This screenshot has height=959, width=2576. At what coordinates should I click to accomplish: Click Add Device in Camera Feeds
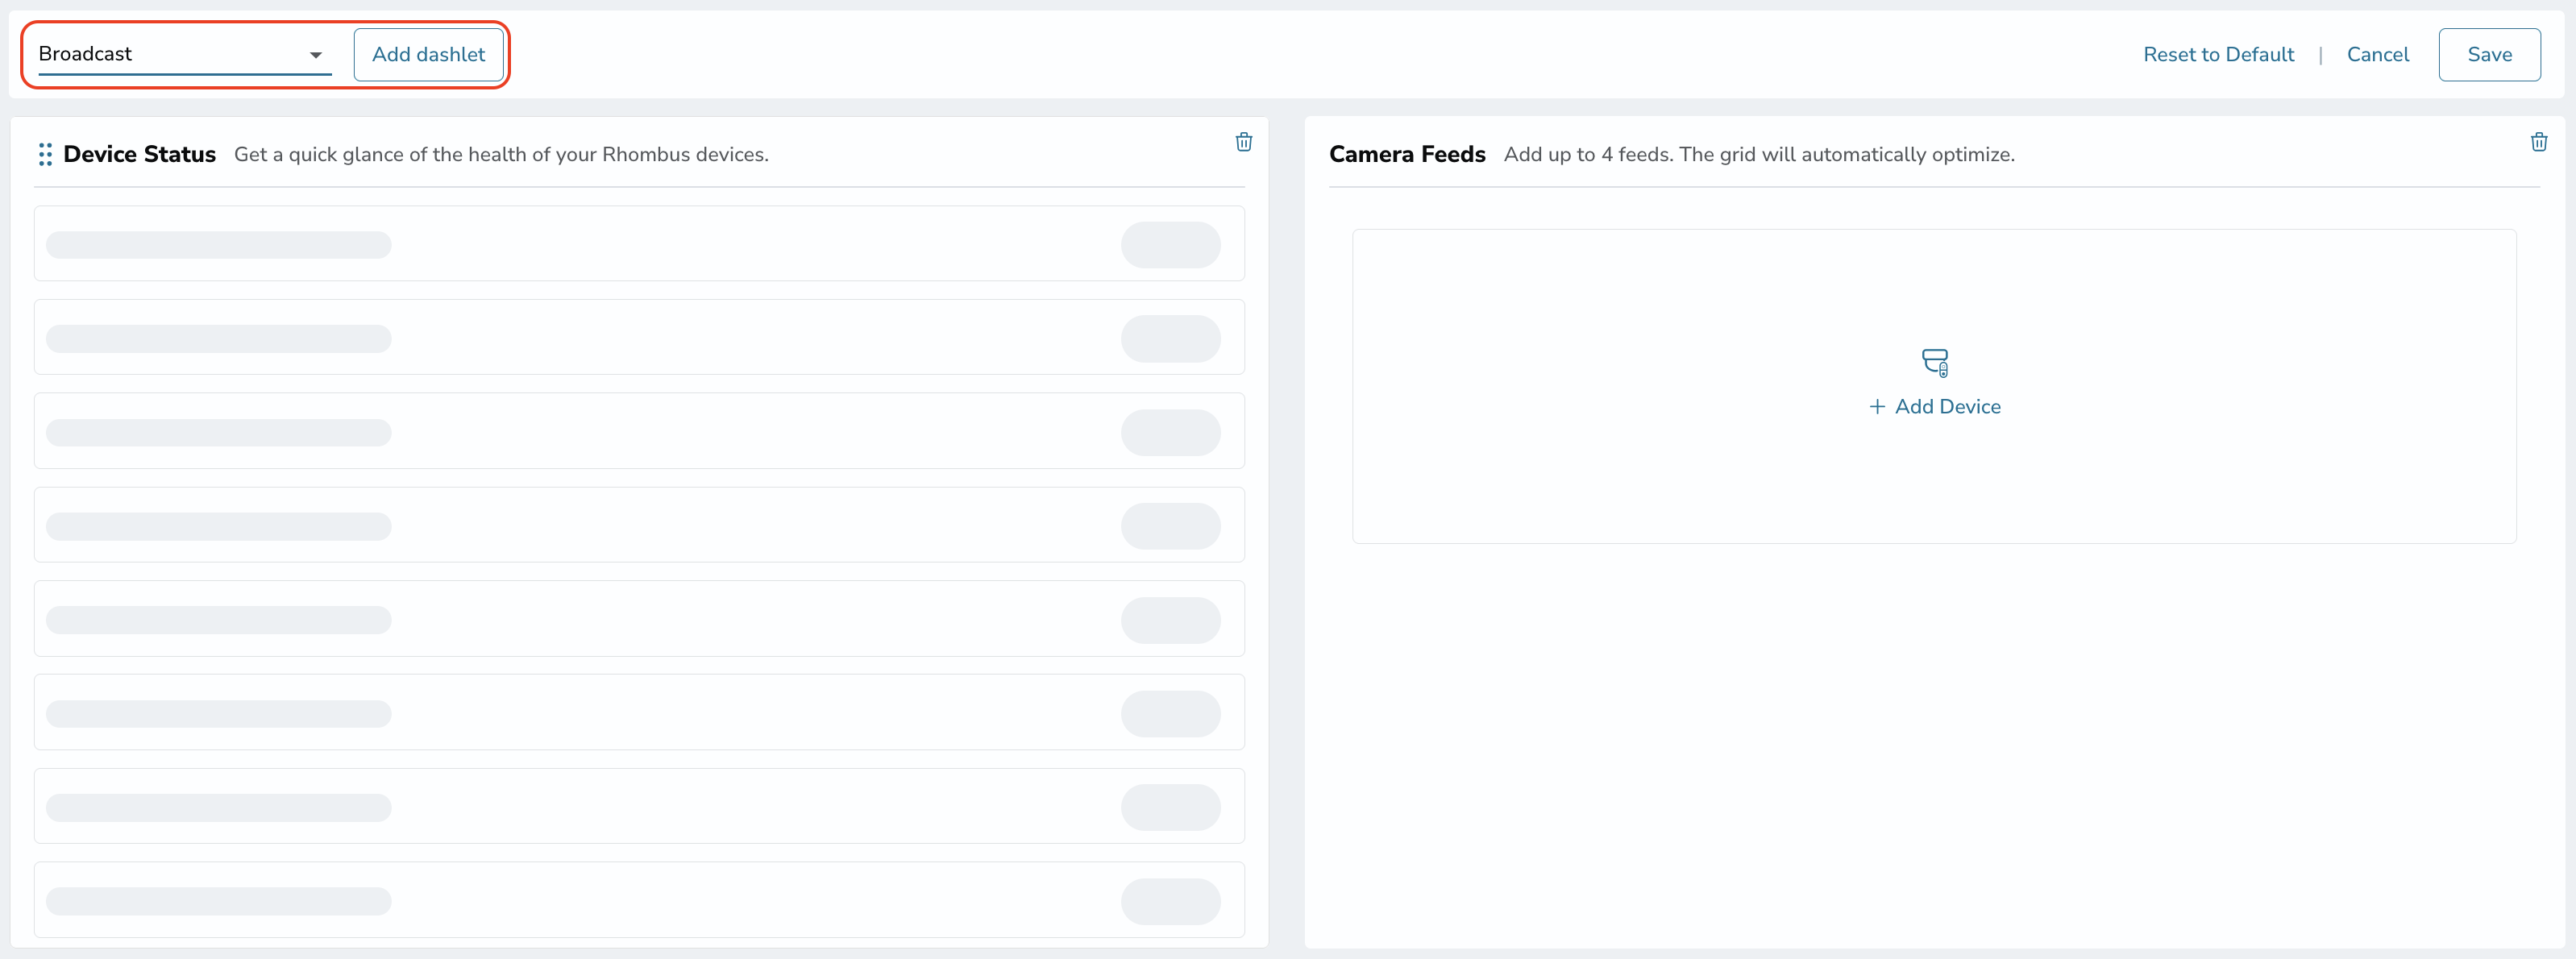tap(1935, 407)
